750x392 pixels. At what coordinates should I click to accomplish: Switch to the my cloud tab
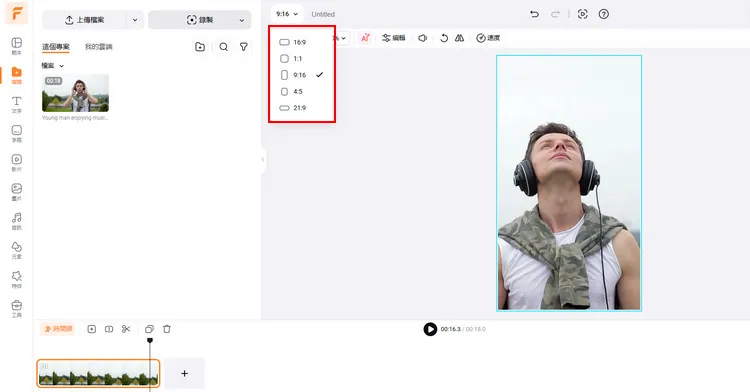coord(99,47)
